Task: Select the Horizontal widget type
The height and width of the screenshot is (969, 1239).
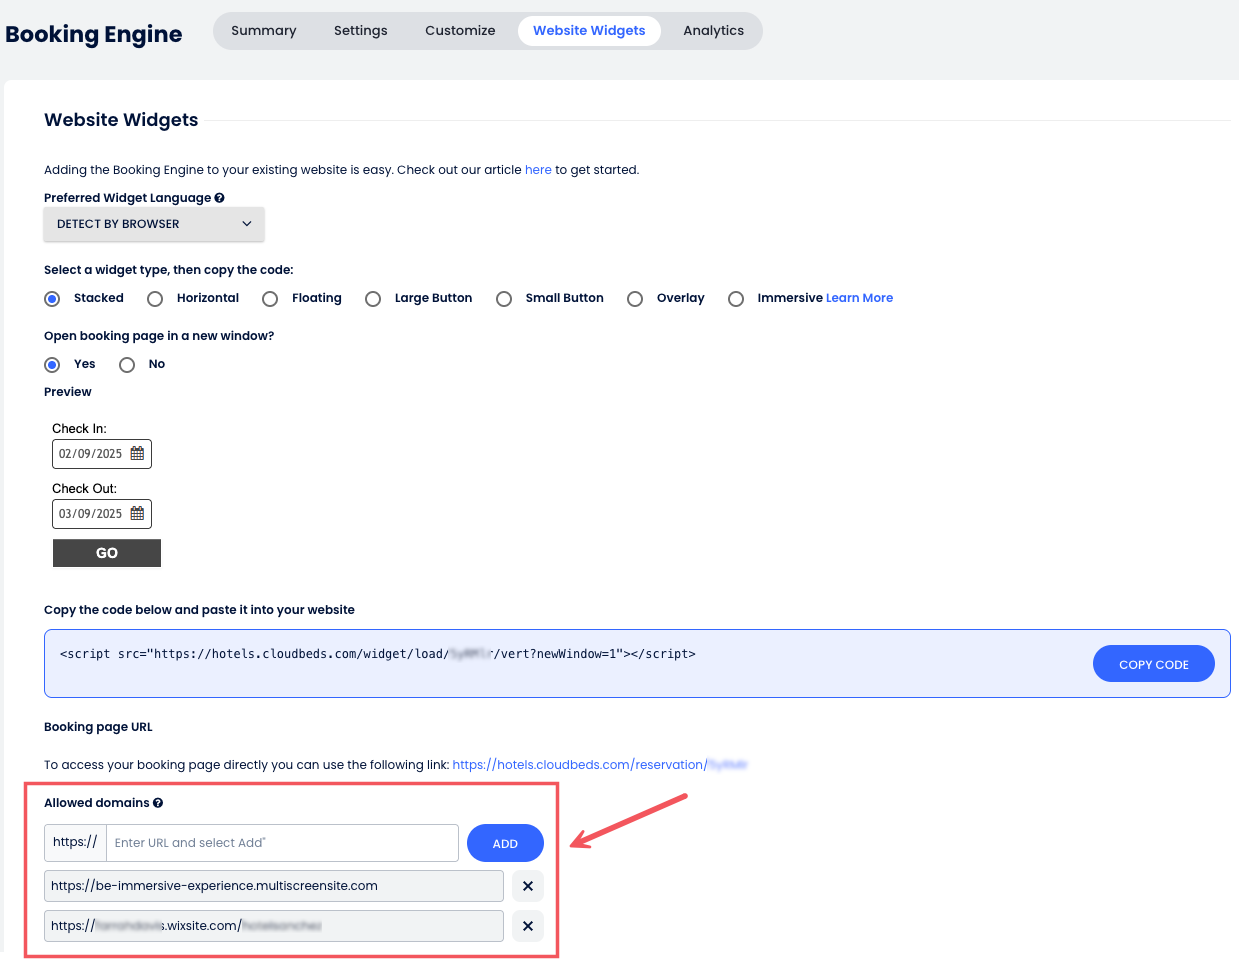Action: (155, 299)
